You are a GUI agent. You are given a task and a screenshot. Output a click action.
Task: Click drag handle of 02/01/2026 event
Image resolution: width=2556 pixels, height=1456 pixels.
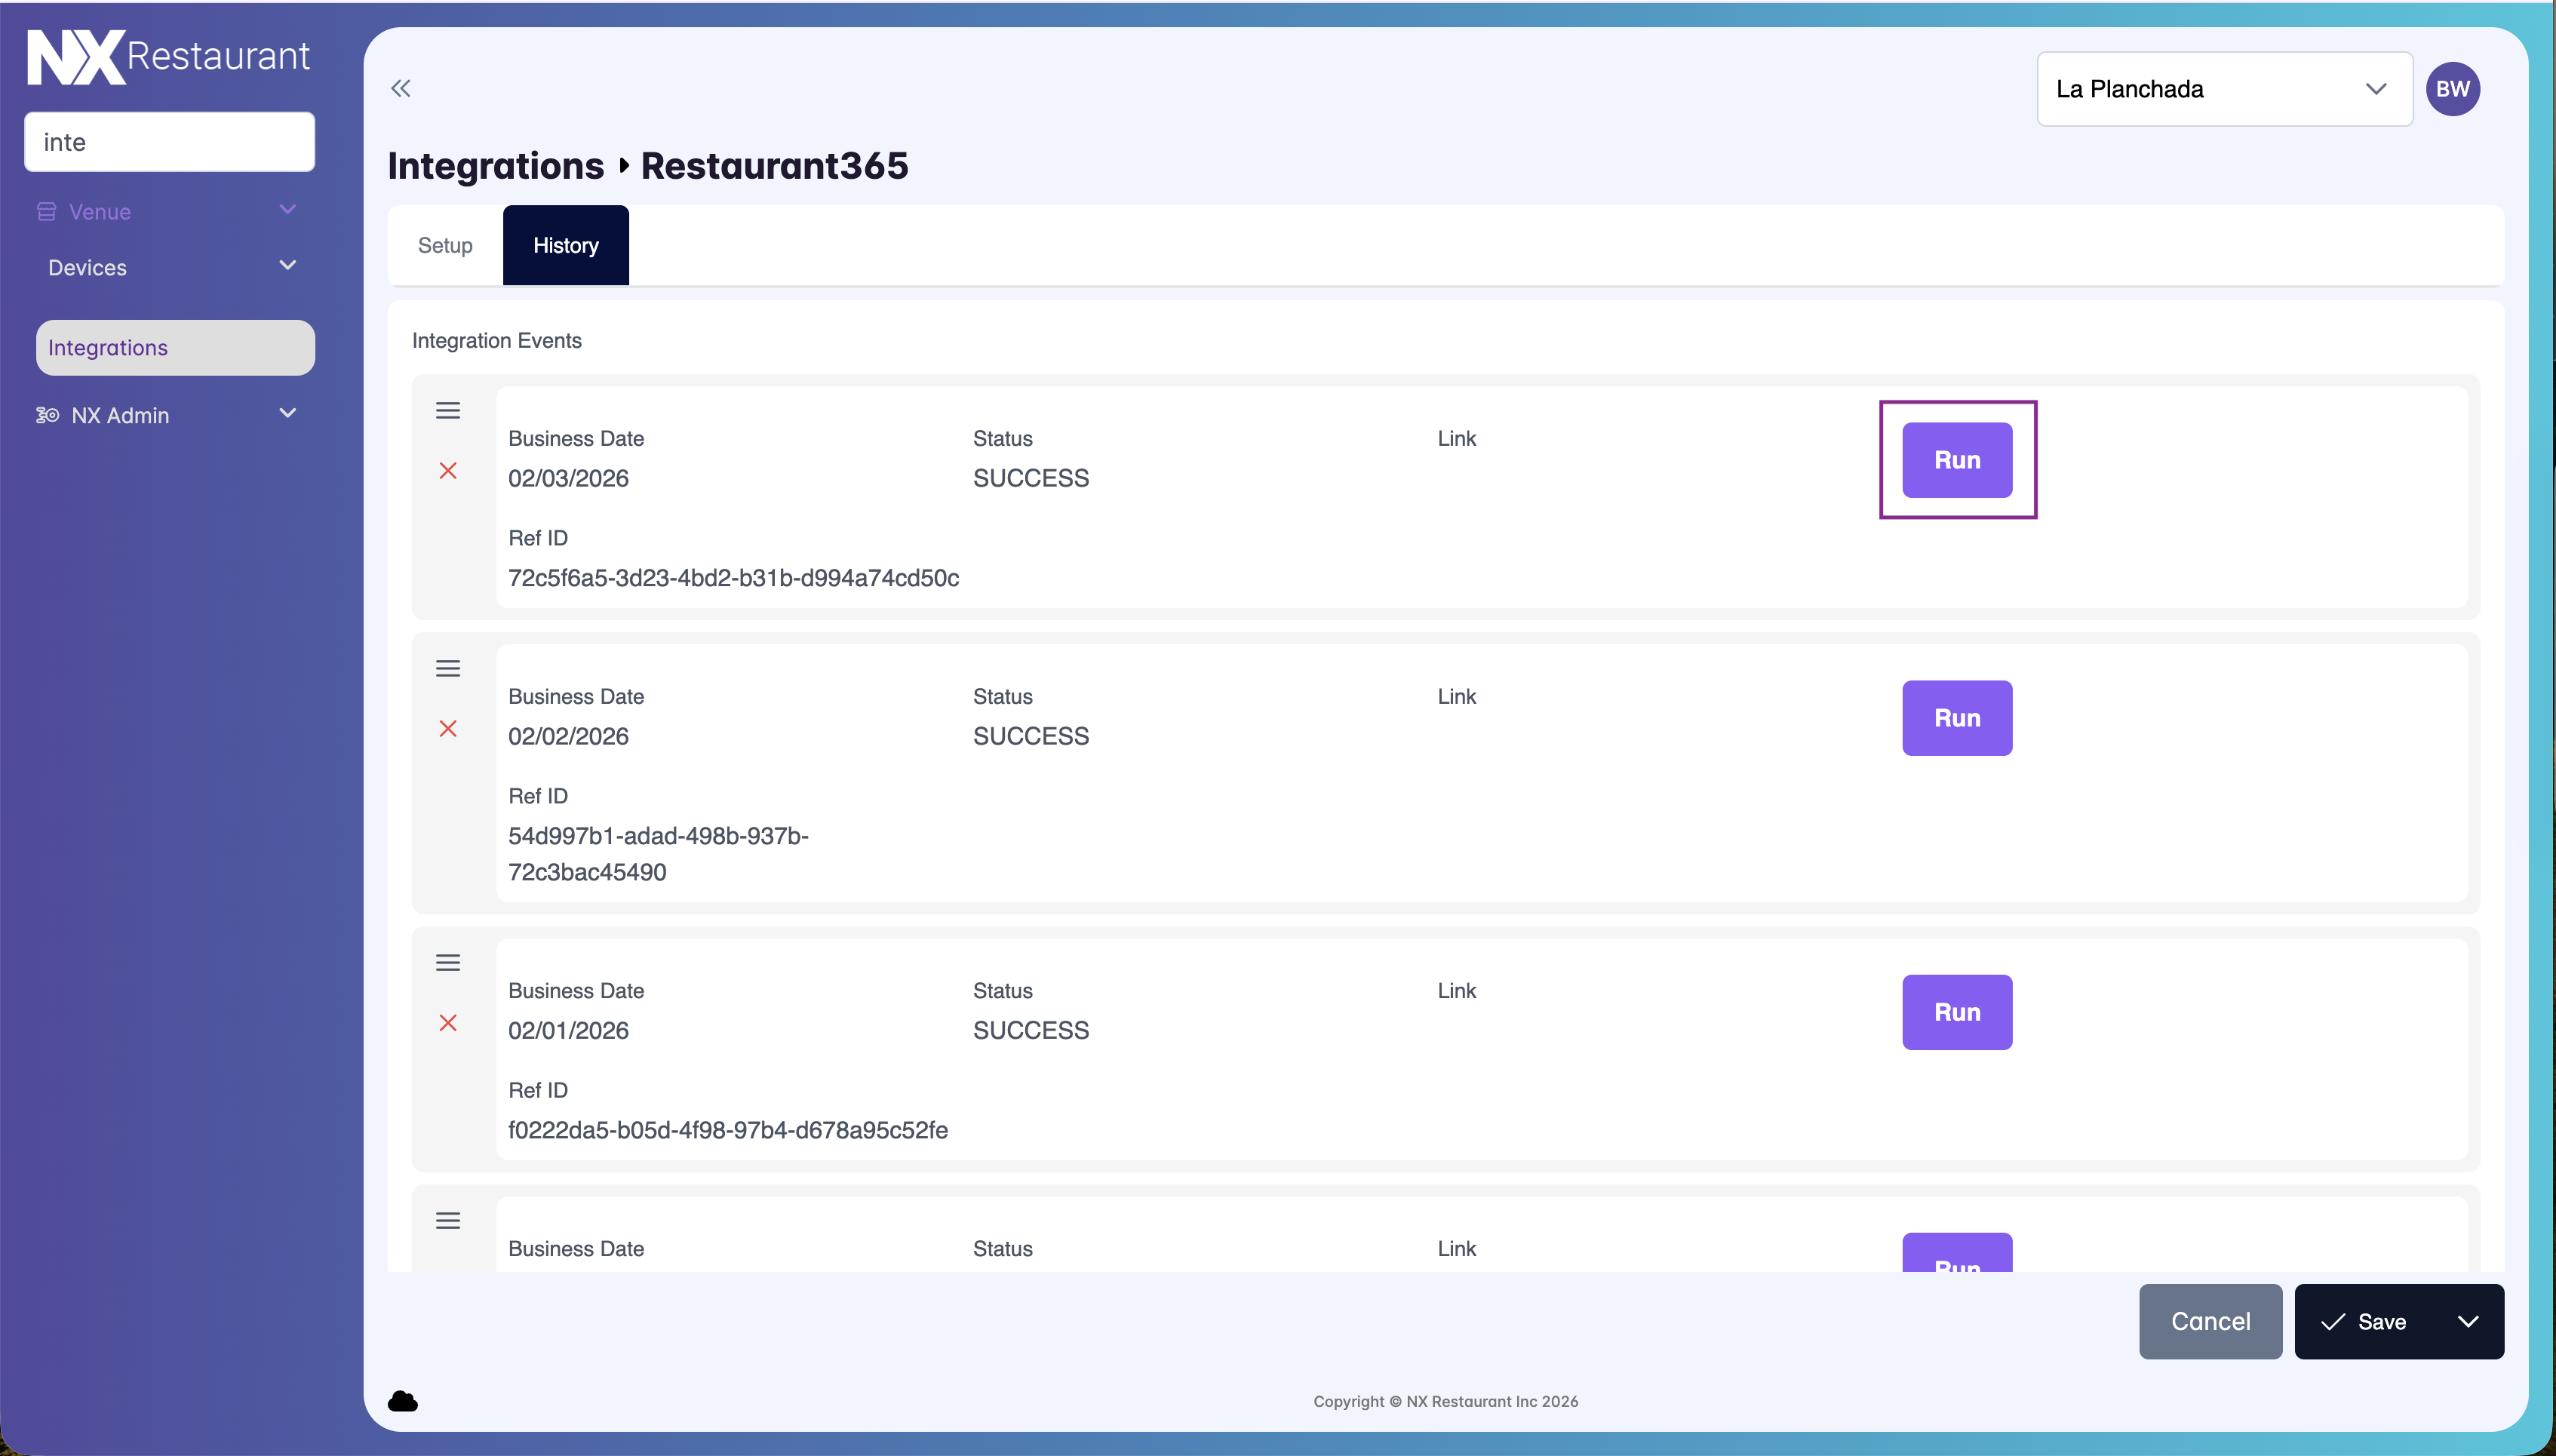pos(448,963)
